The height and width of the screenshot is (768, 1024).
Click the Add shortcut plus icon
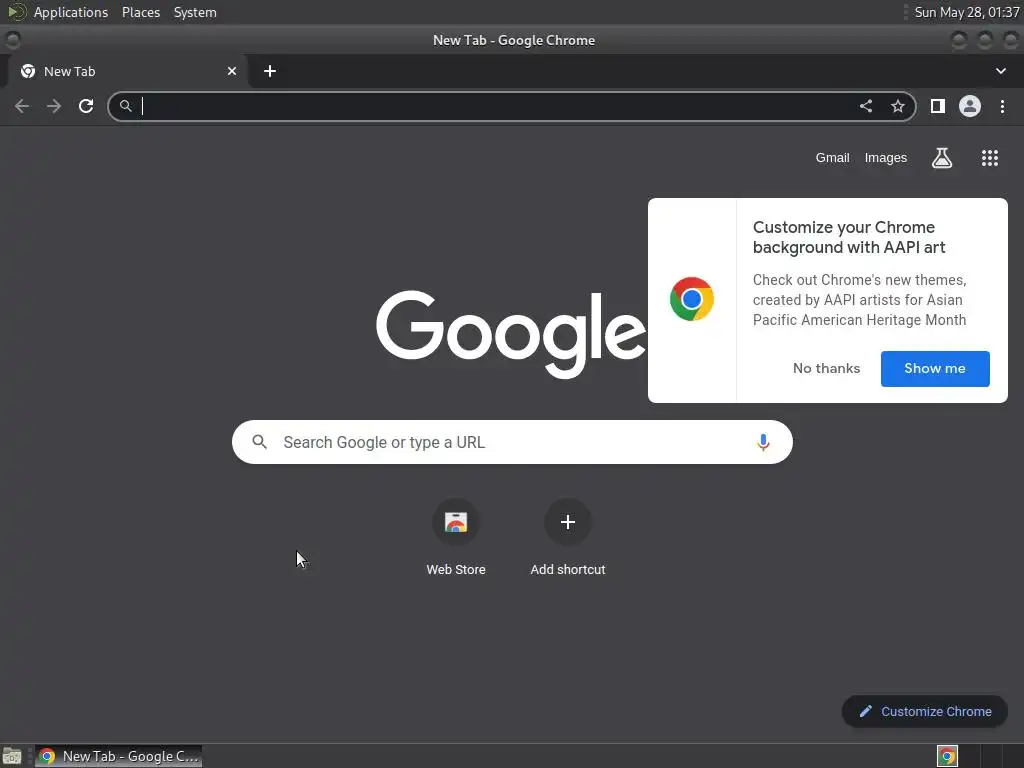(568, 522)
